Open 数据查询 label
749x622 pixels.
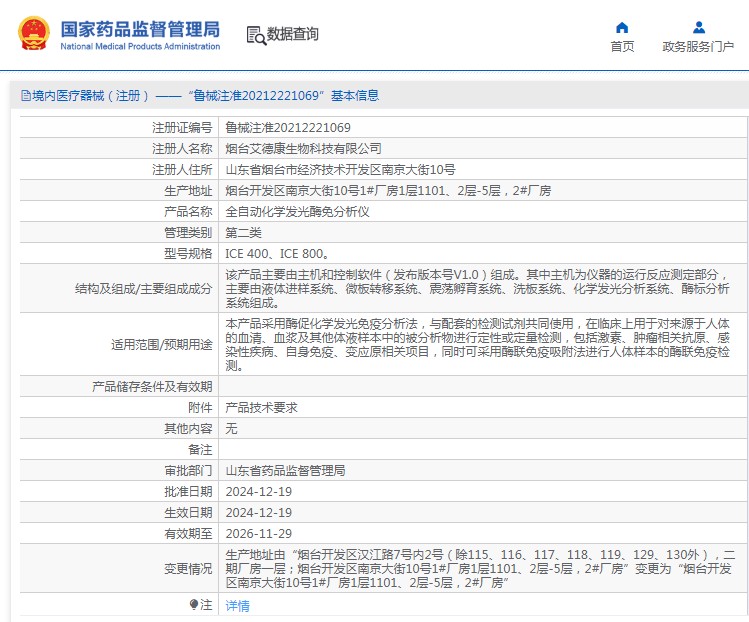coord(292,34)
